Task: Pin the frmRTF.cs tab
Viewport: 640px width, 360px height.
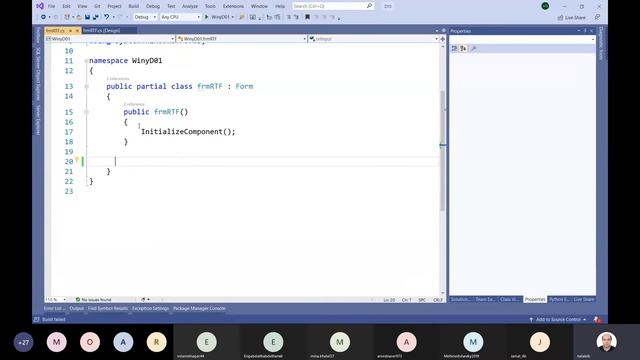Action: (x=70, y=31)
